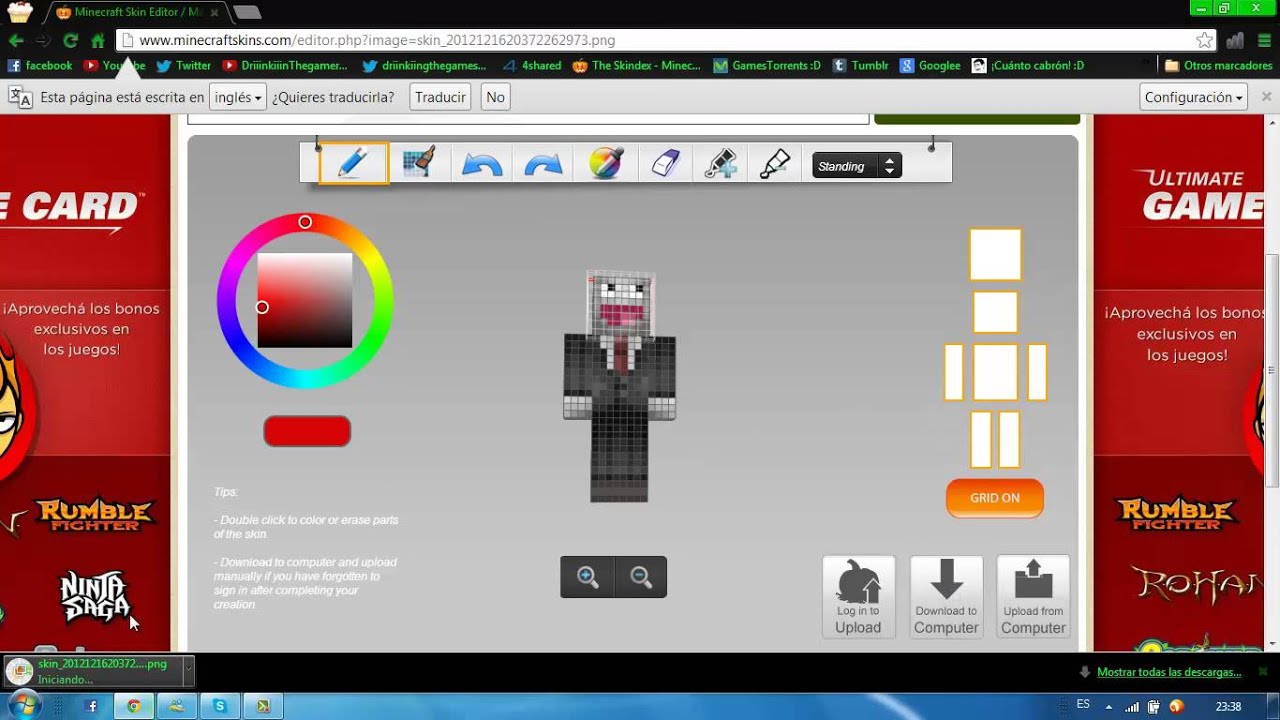Viewport: 1280px width, 720px height.
Task: Open the color wheel tool
Action: (606, 163)
